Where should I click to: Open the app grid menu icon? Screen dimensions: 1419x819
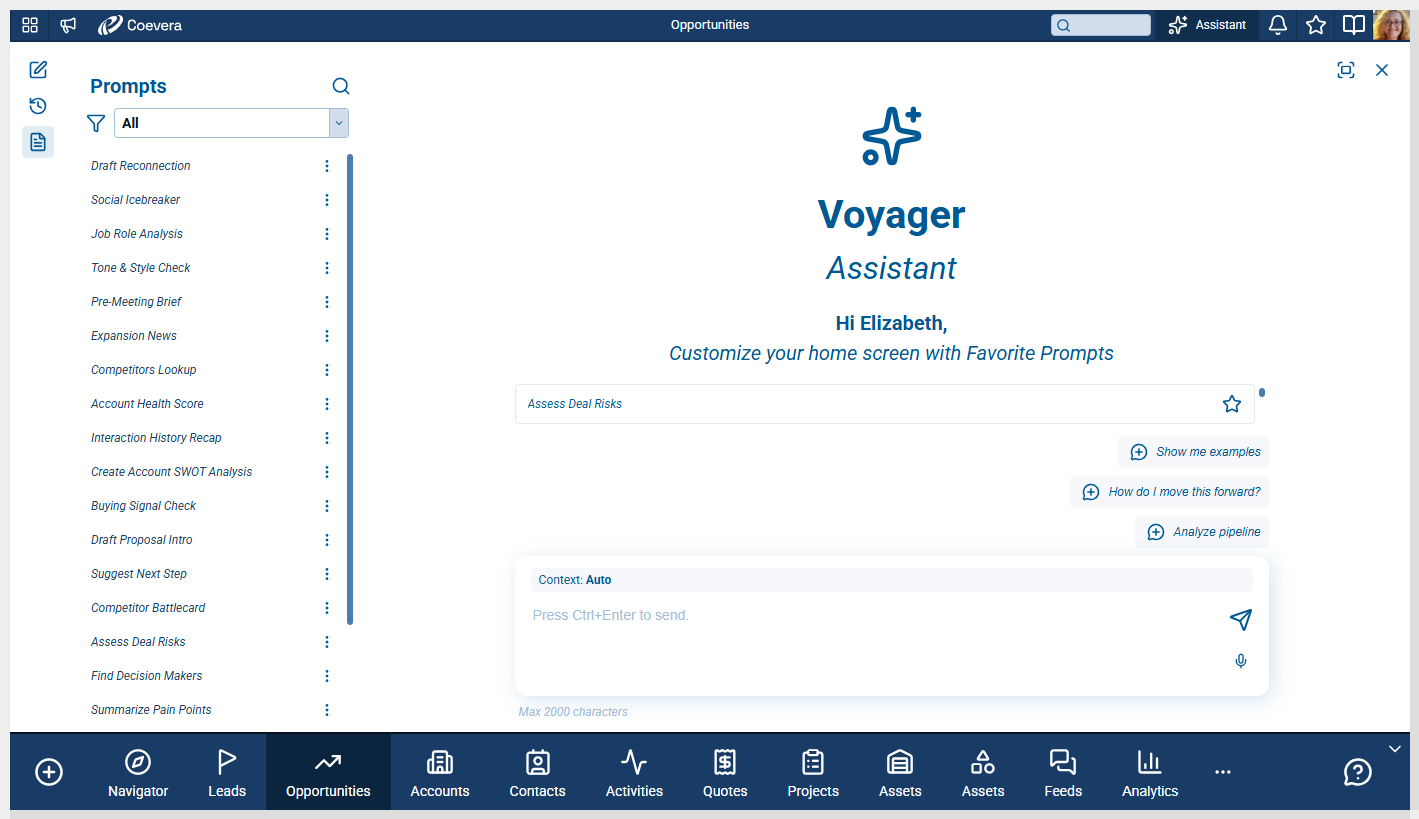[30, 25]
